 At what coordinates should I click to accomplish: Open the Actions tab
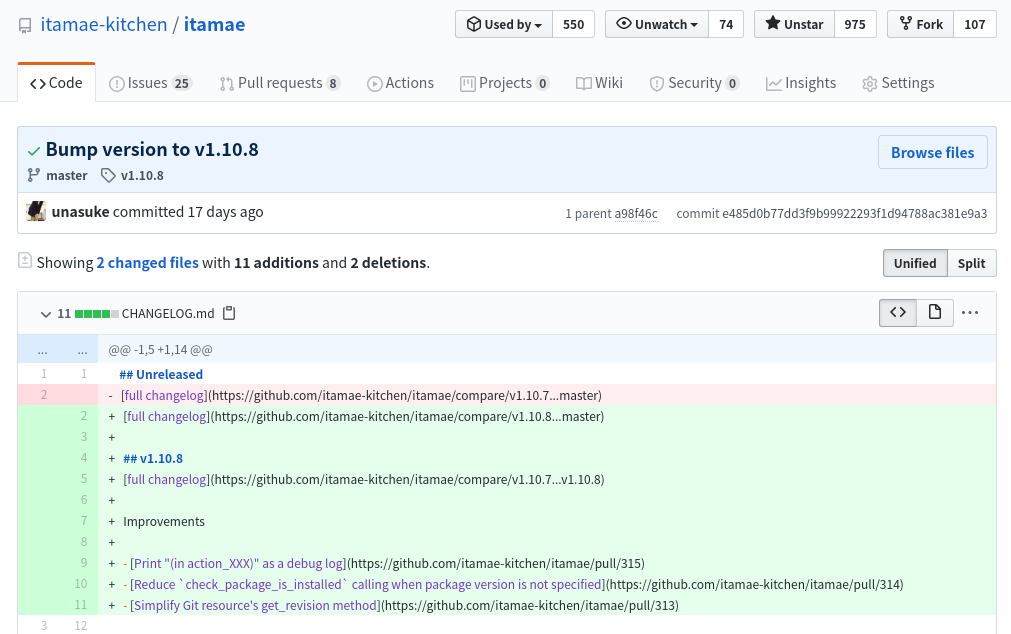[400, 83]
